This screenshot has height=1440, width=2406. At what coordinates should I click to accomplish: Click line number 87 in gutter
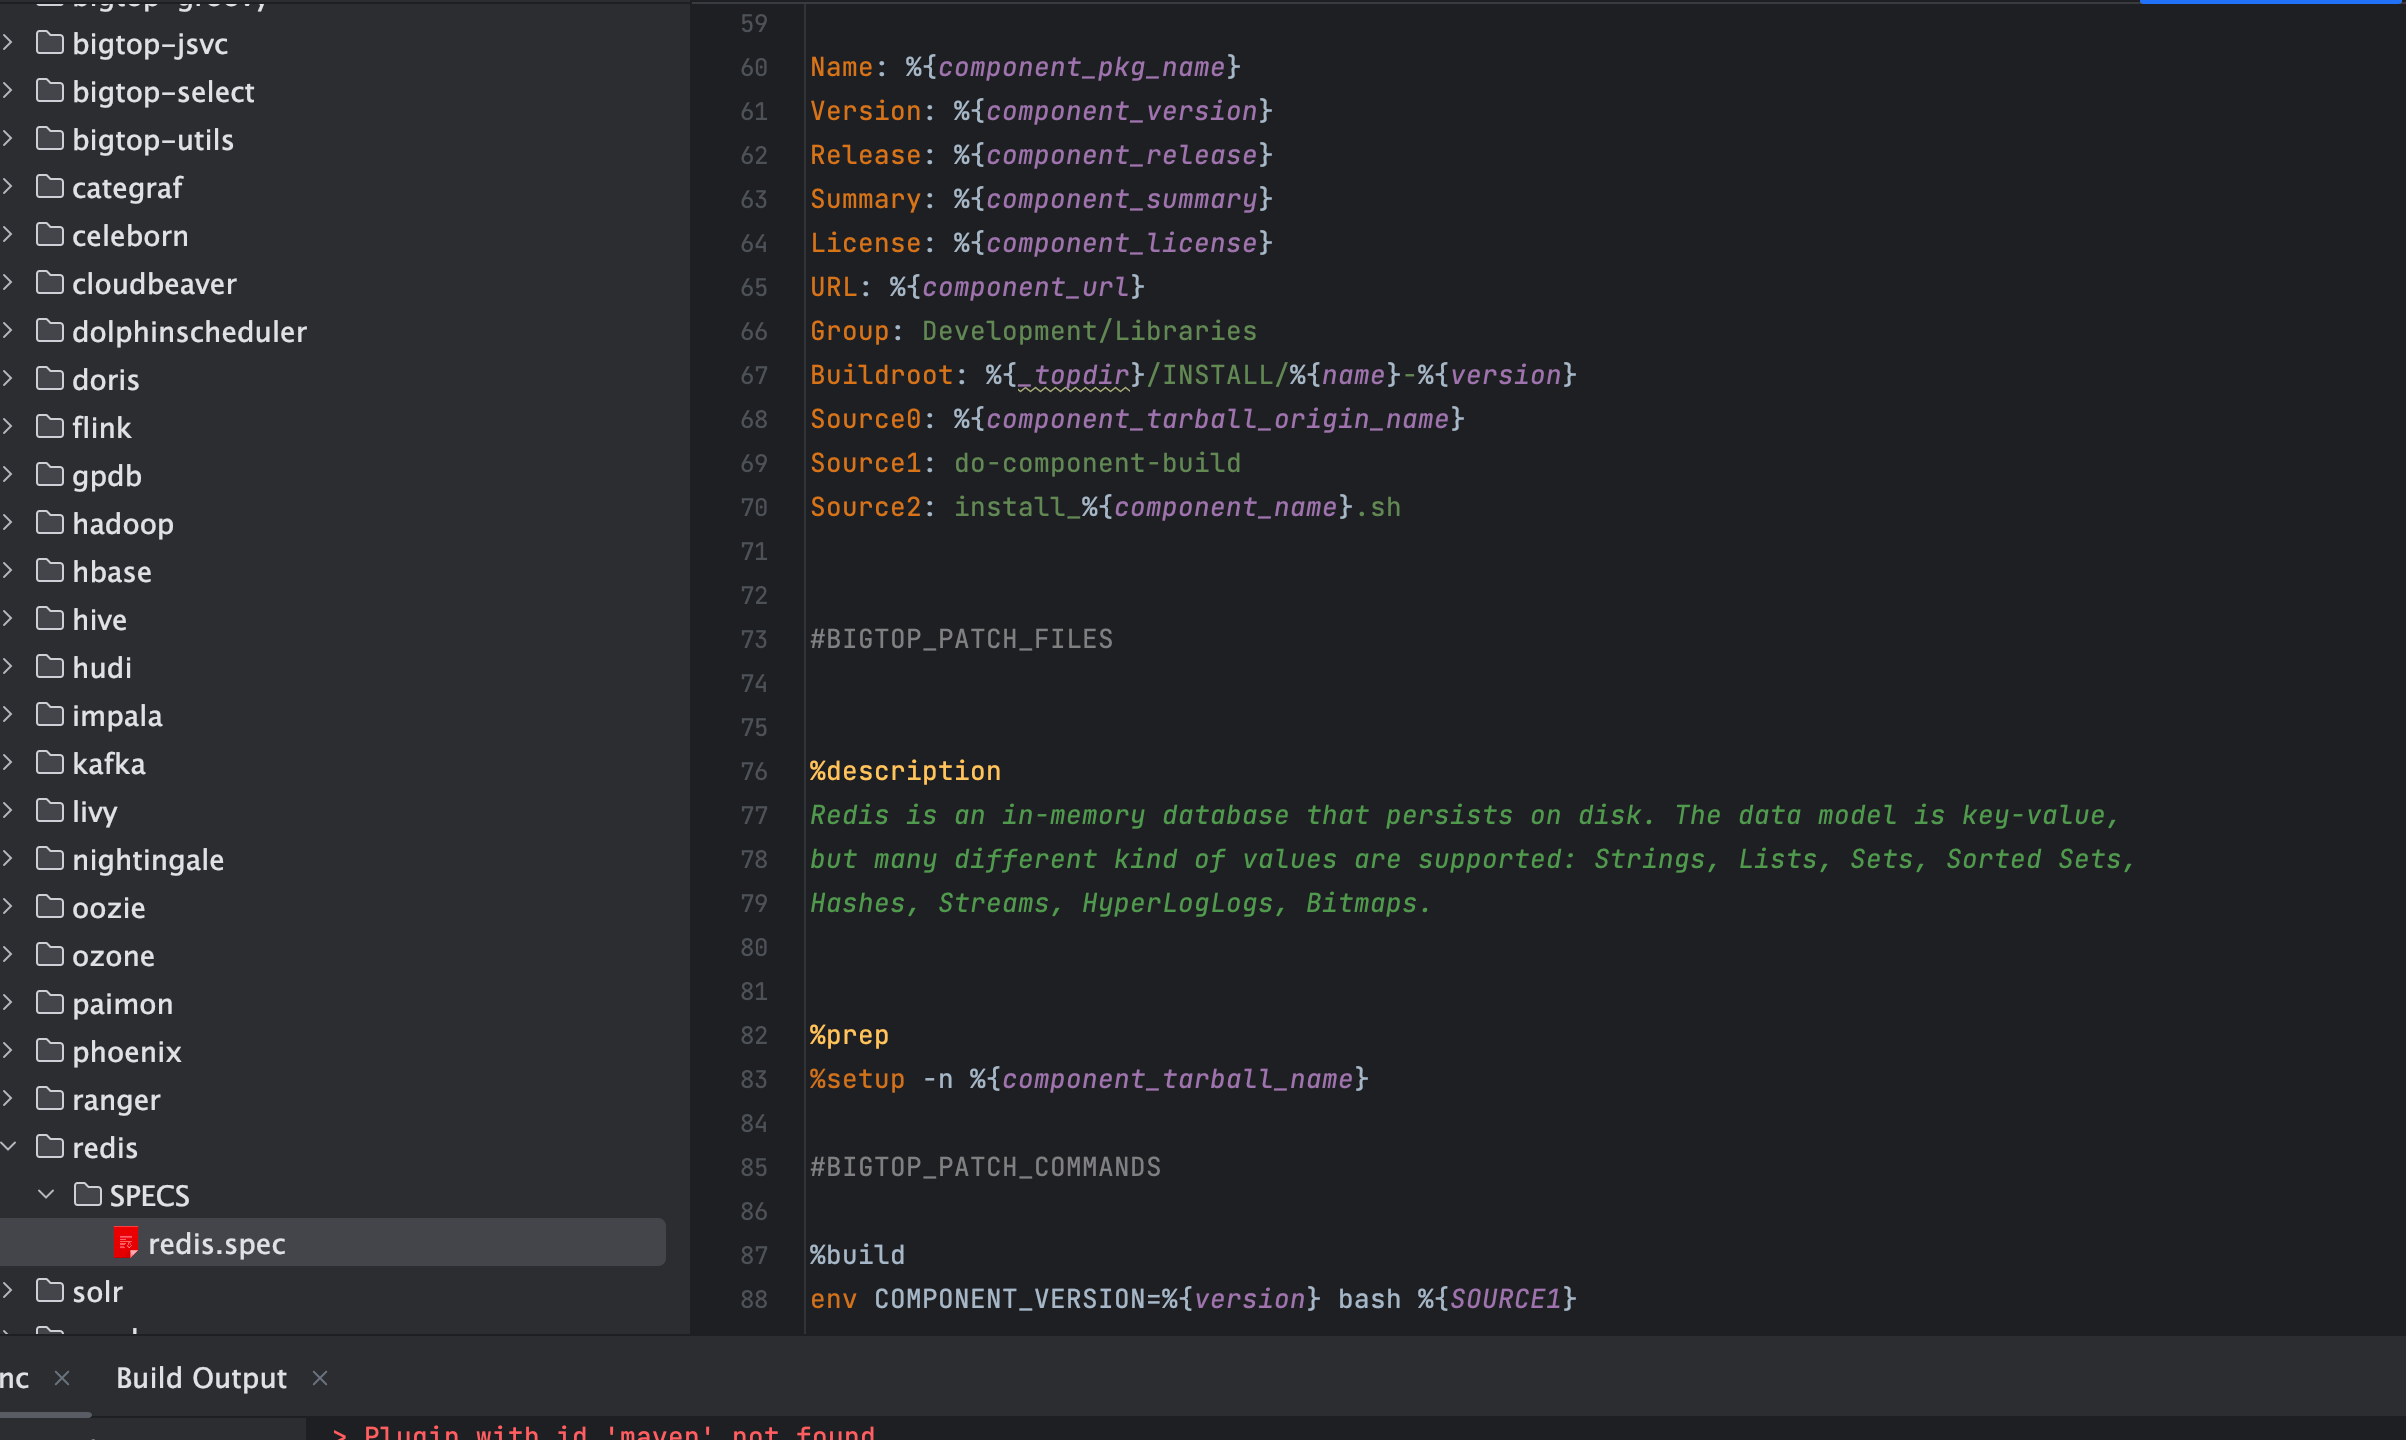point(754,1255)
